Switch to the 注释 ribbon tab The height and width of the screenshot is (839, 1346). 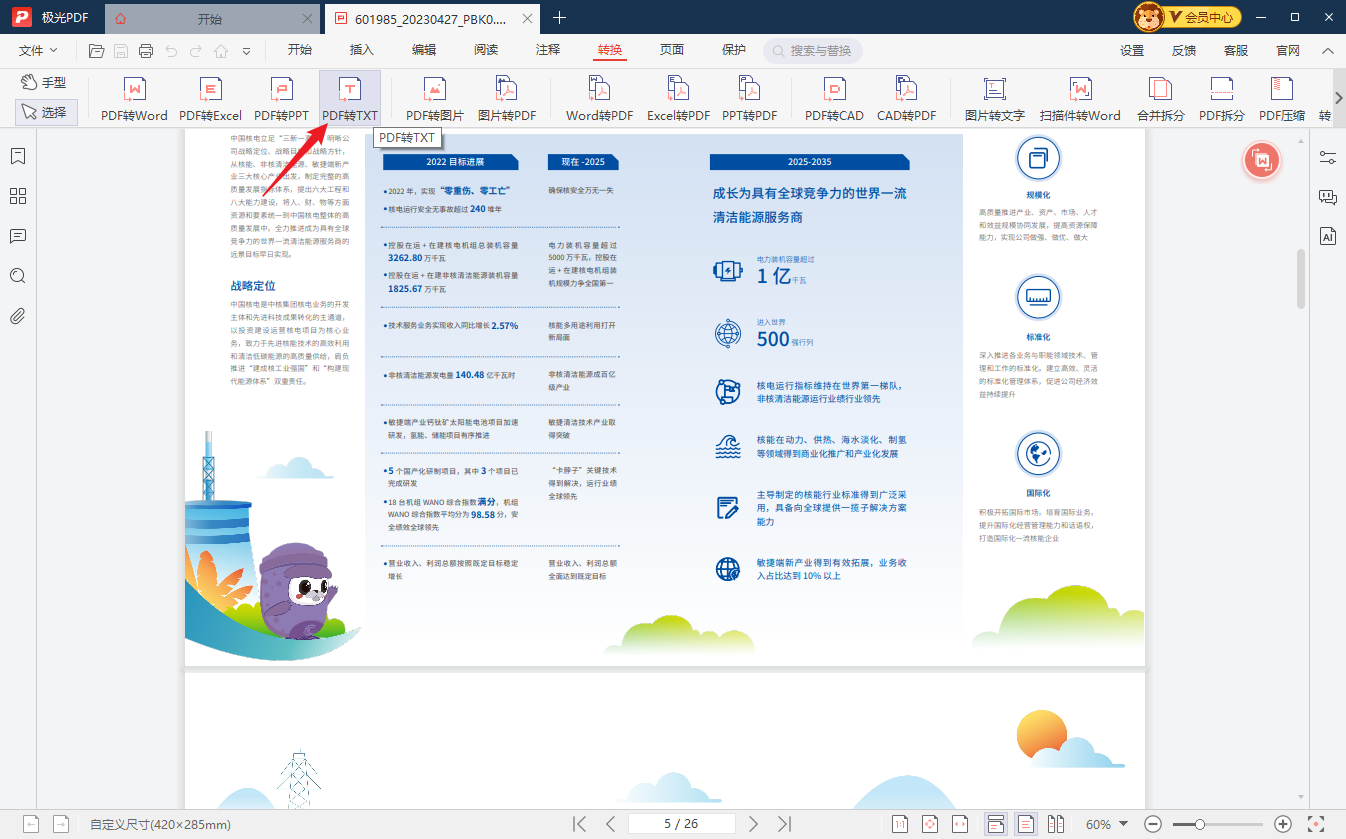click(x=547, y=49)
